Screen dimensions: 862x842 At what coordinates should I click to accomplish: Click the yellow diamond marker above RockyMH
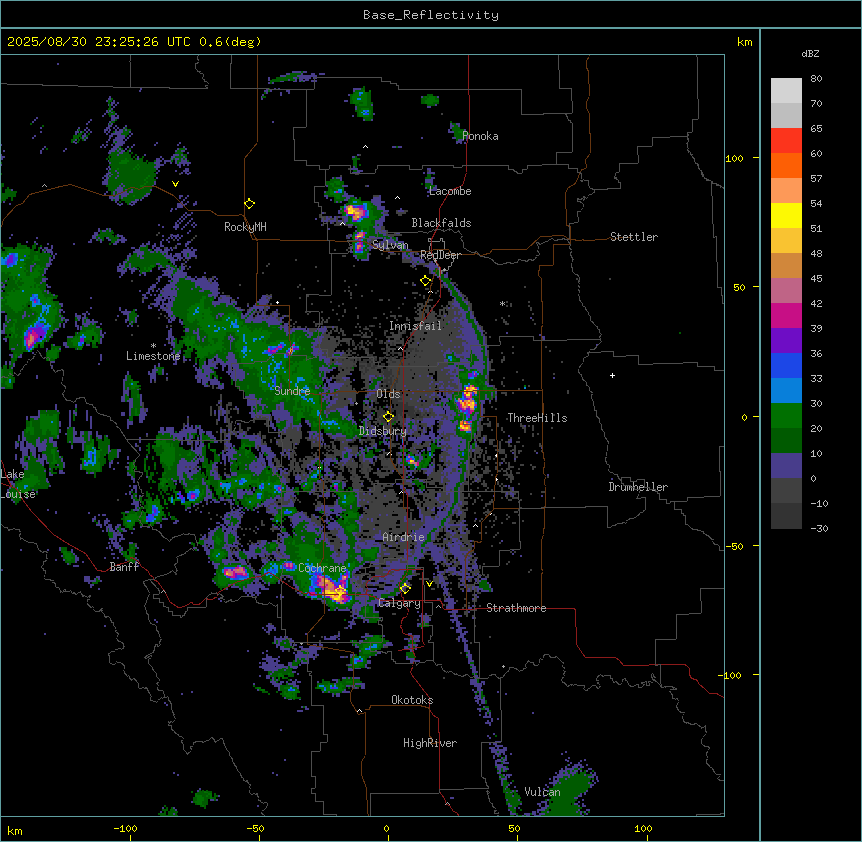pos(249,204)
